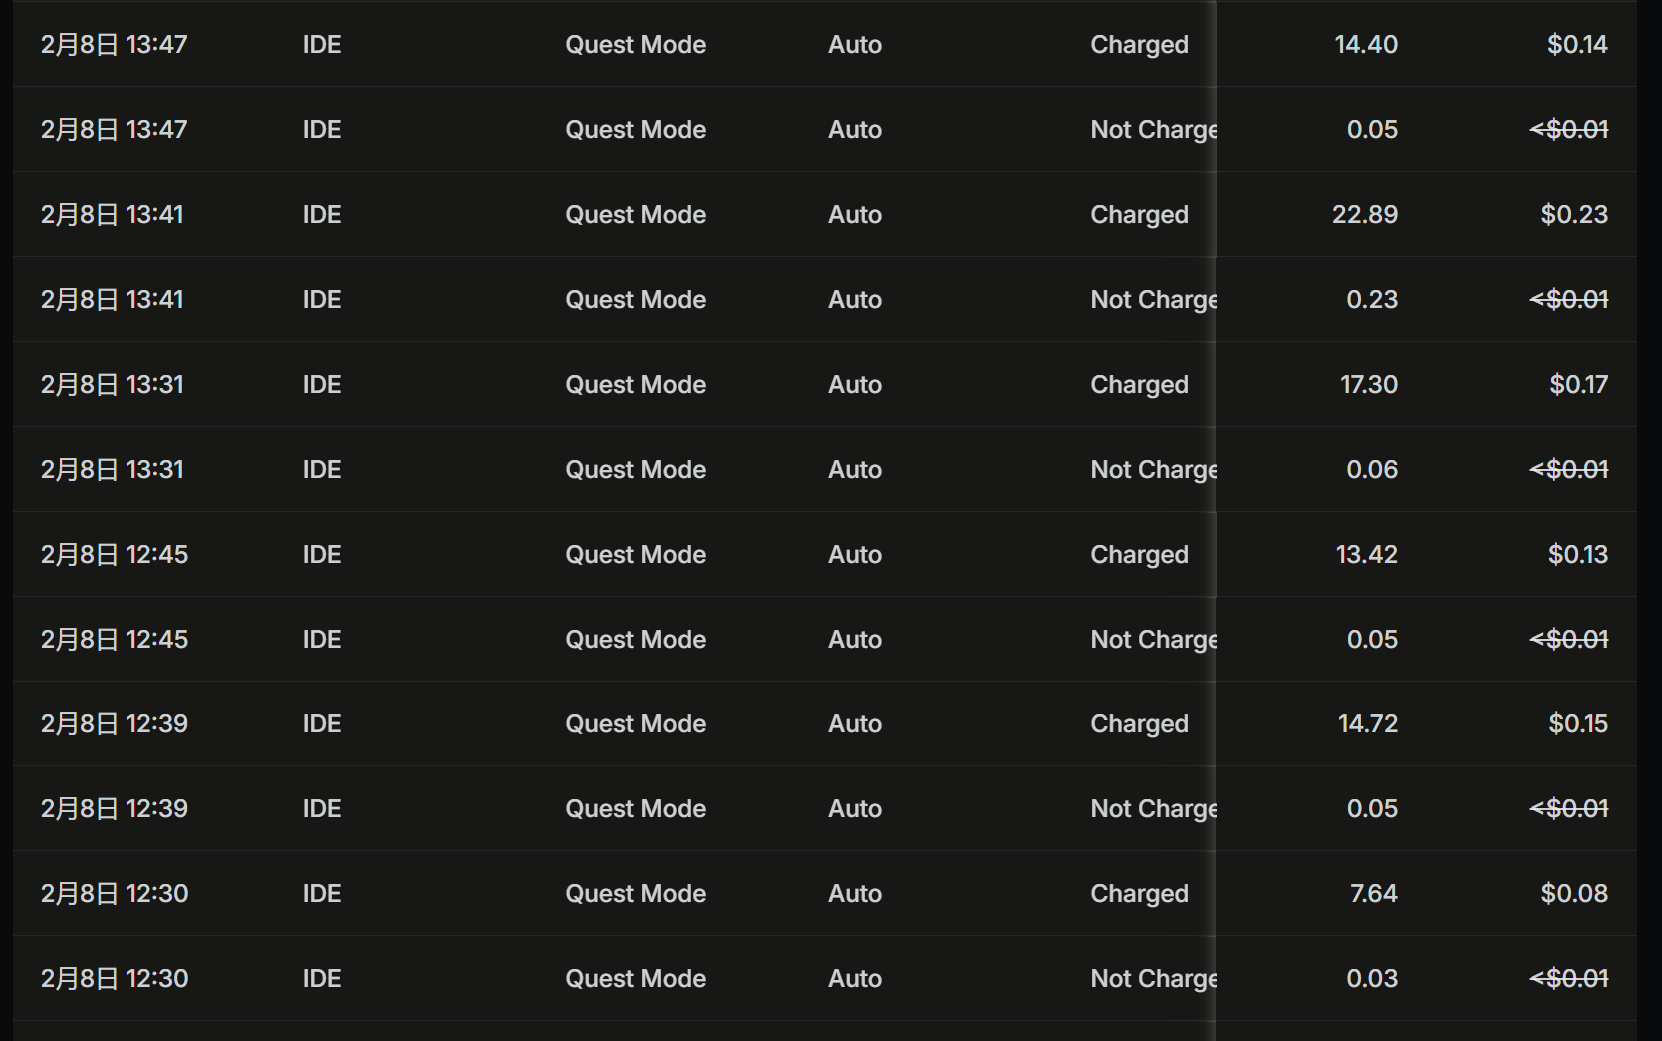Select the $0.23 cost cell
1662x1041 pixels.
(x=1574, y=214)
